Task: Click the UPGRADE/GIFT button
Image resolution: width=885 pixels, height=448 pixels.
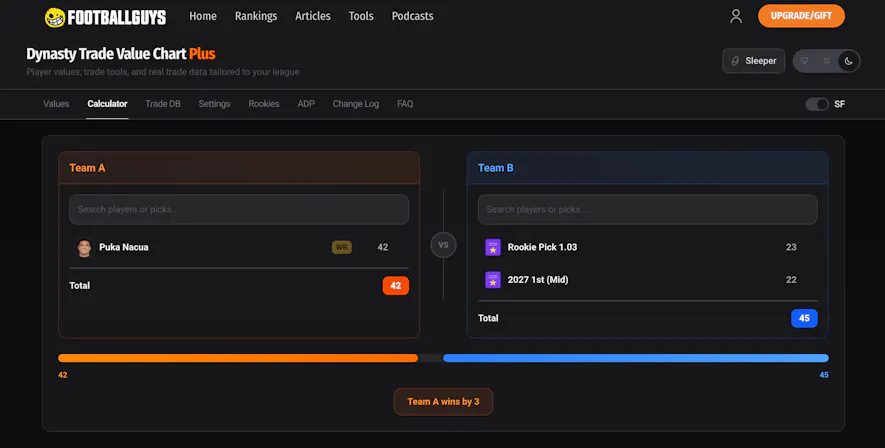Action: pyautogui.click(x=801, y=16)
